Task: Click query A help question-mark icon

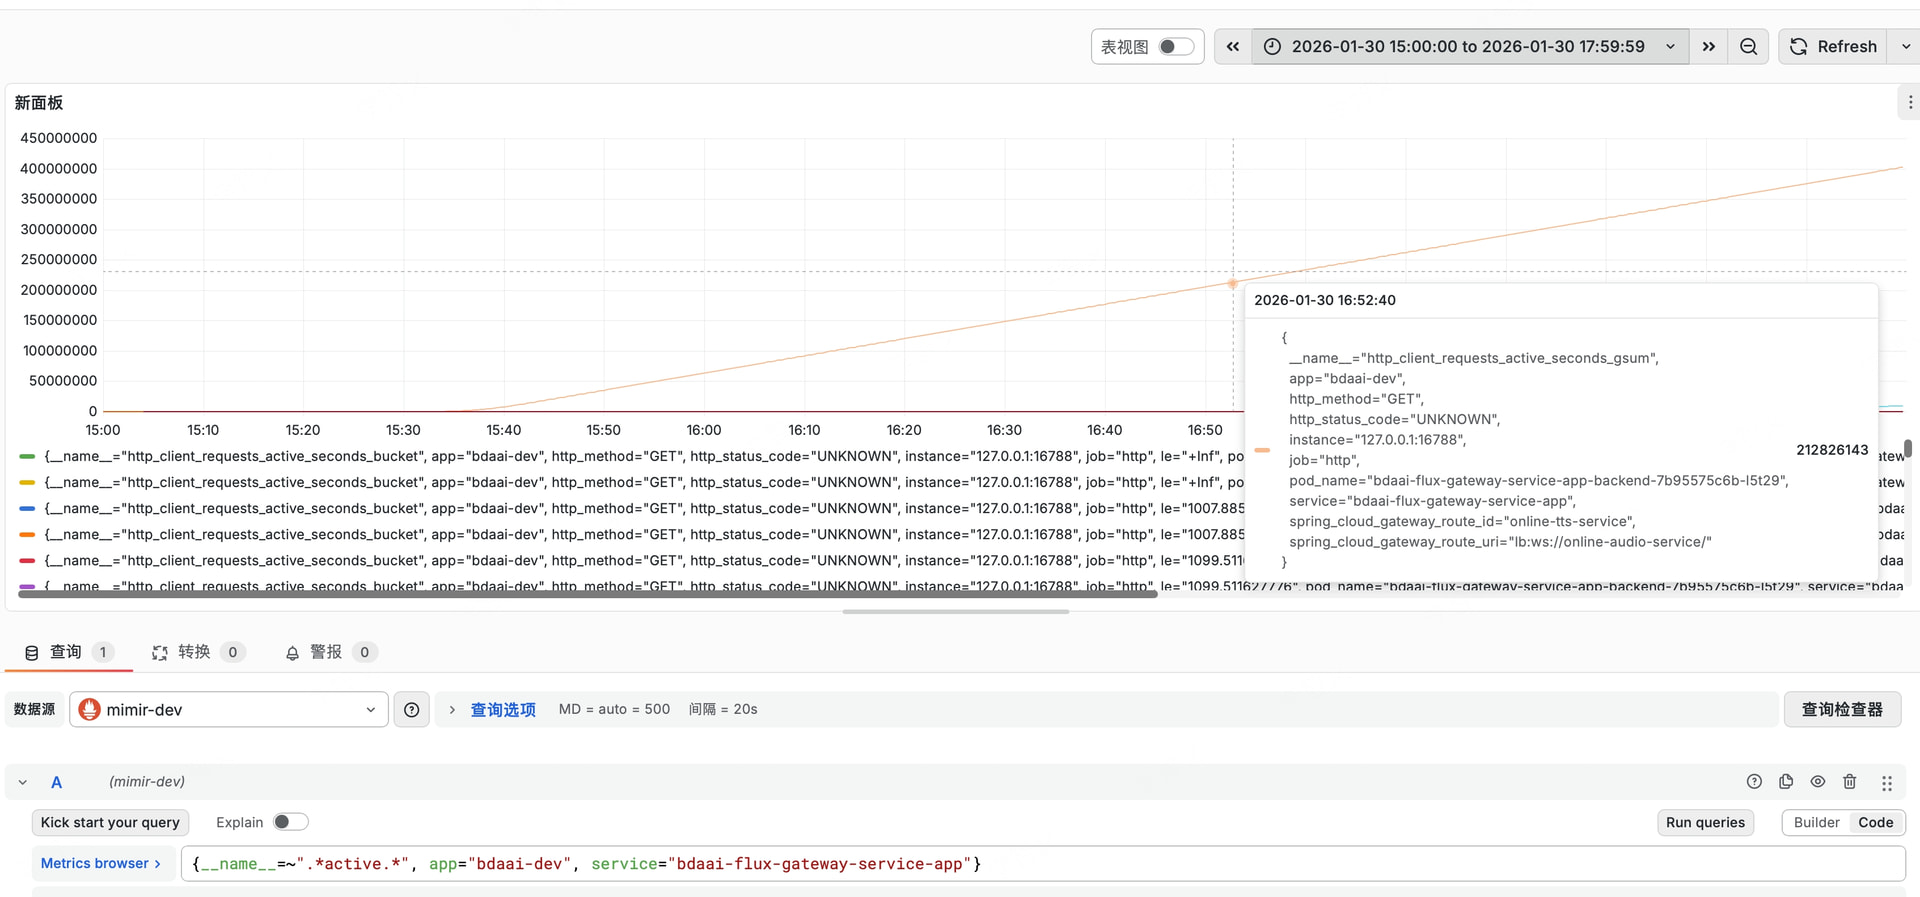Action: click(x=1754, y=782)
